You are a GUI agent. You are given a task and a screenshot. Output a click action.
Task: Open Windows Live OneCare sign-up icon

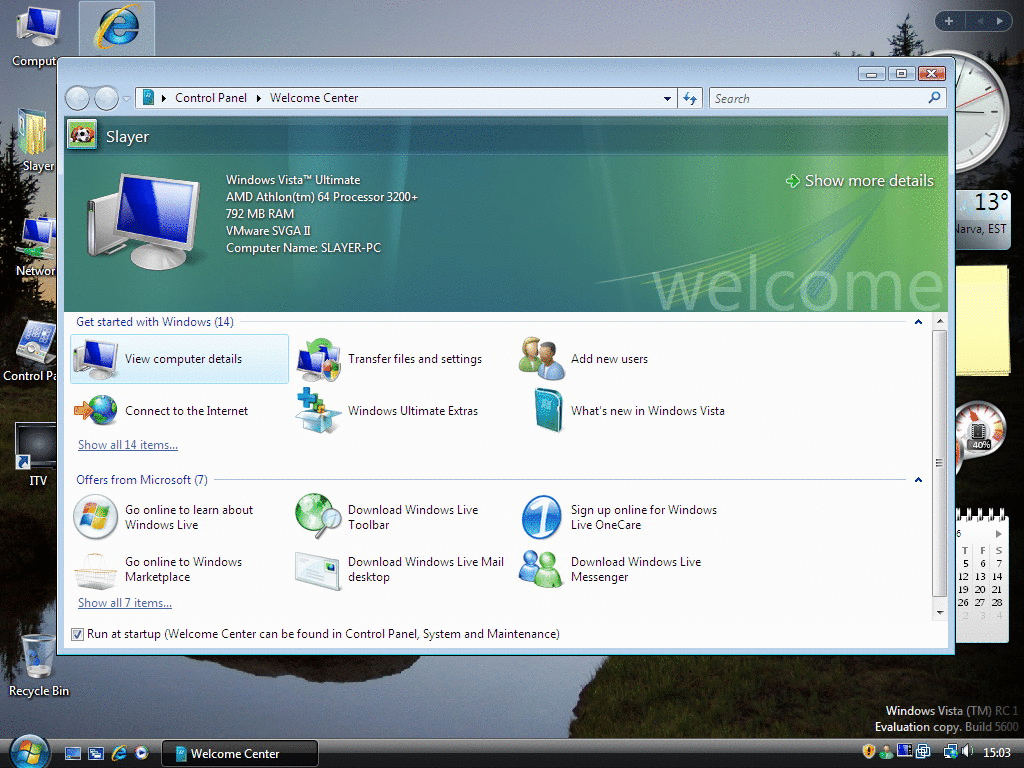pyautogui.click(x=542, y=517)
